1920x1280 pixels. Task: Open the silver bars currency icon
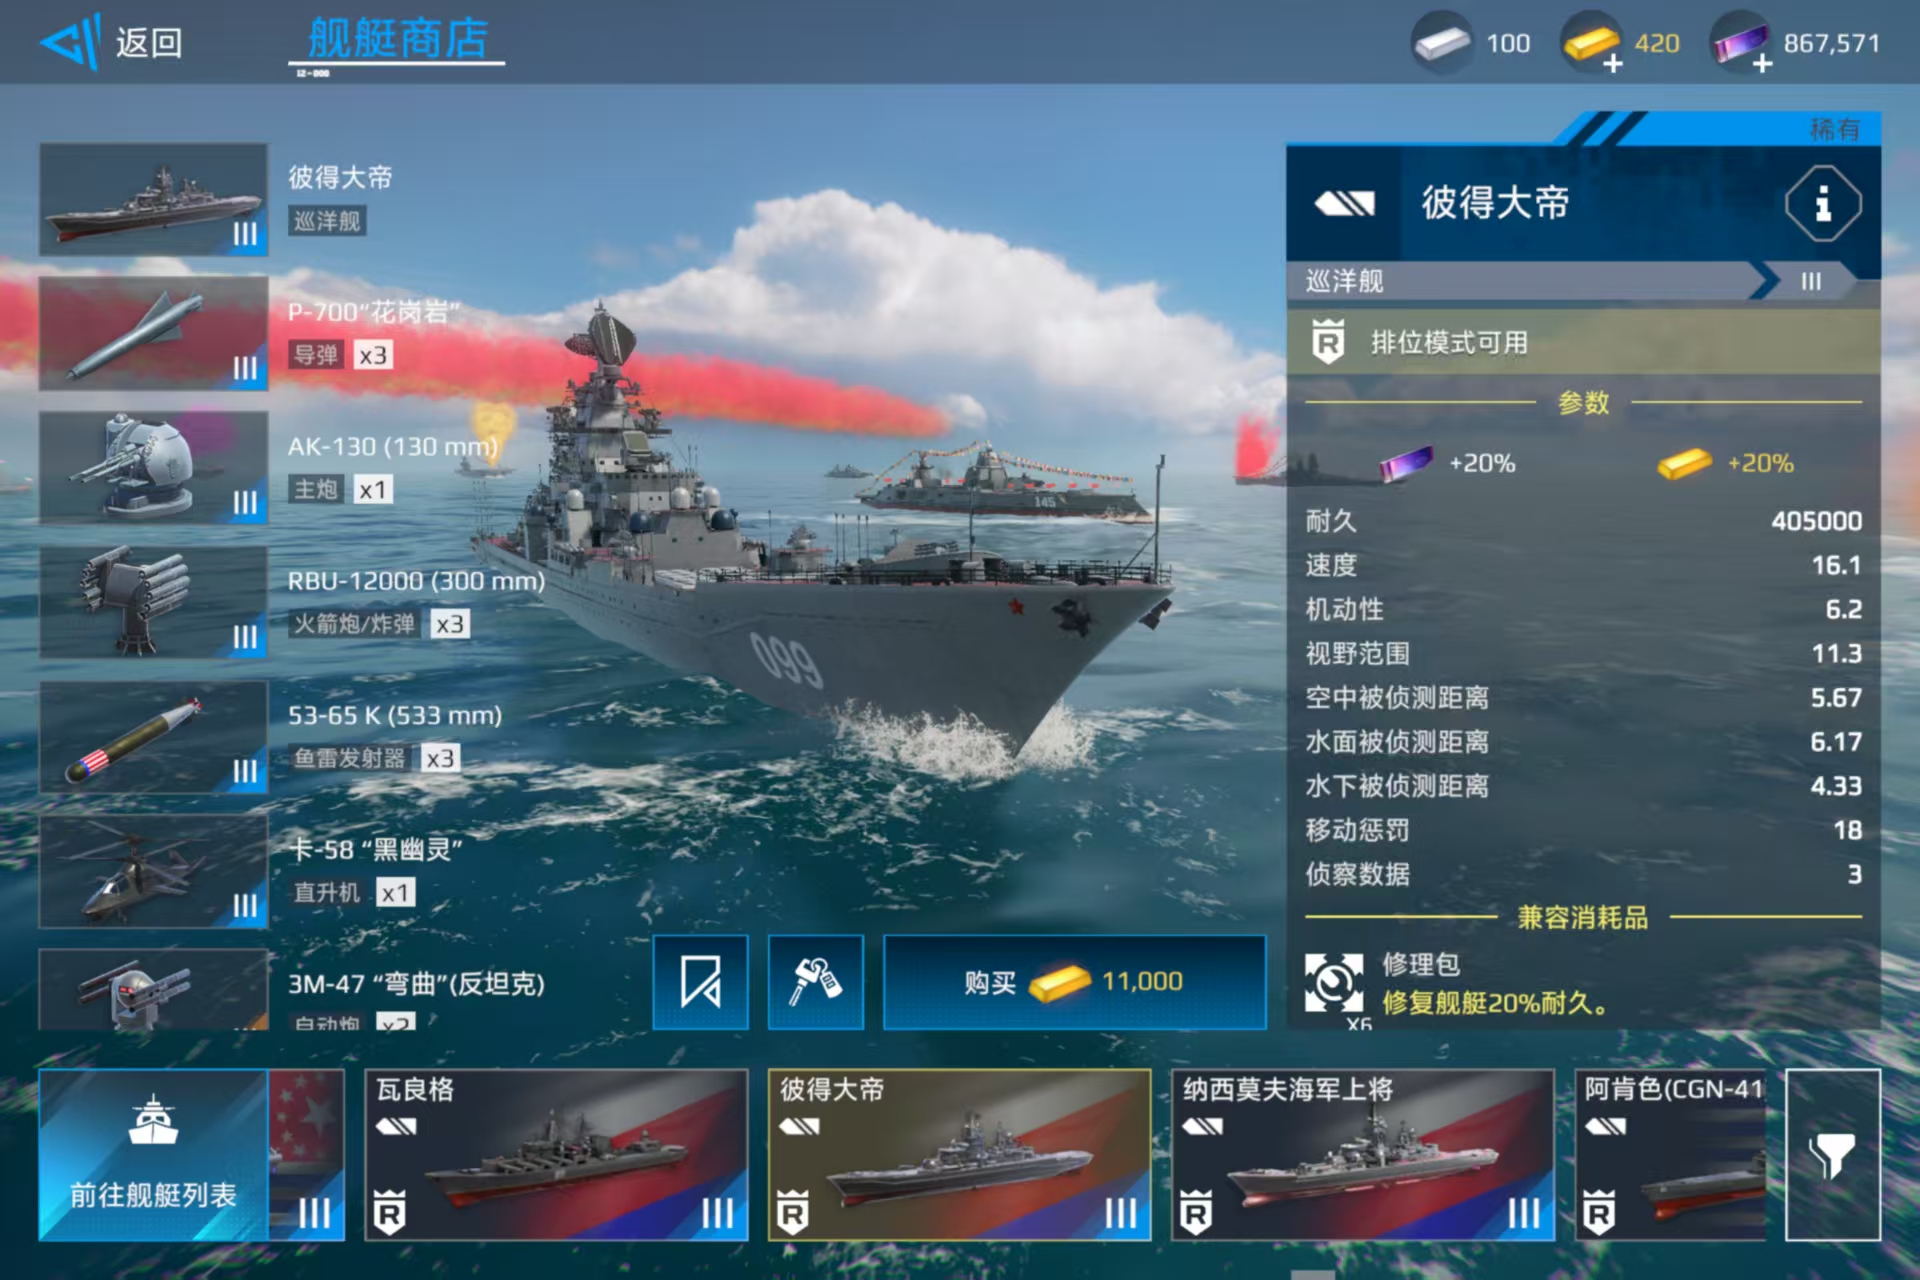1442,43
